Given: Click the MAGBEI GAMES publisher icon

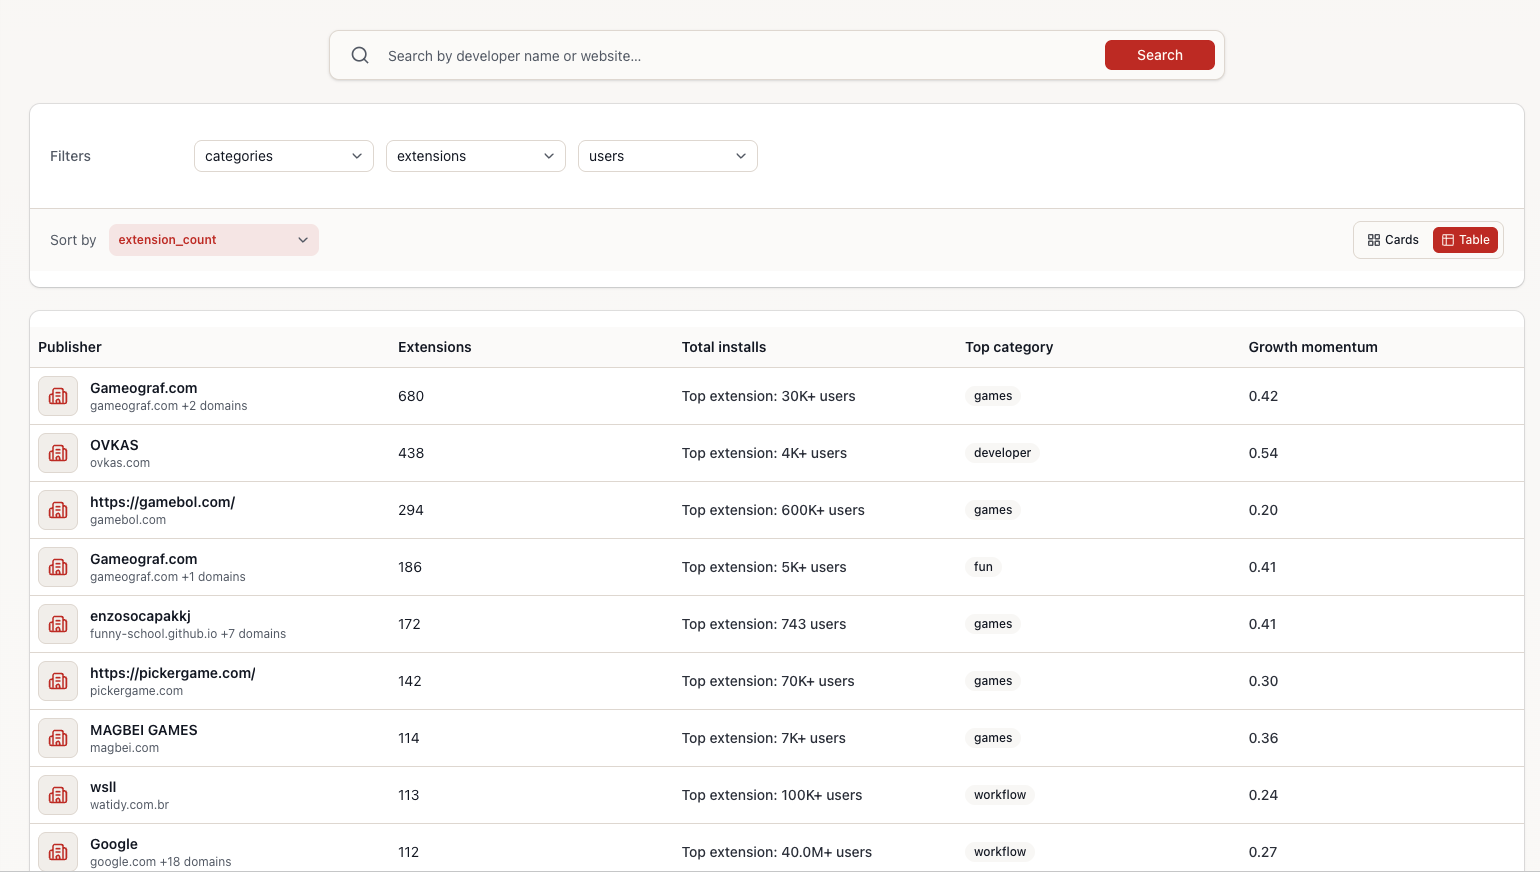Looking at the screenshot, I should (x=58, y=738).
